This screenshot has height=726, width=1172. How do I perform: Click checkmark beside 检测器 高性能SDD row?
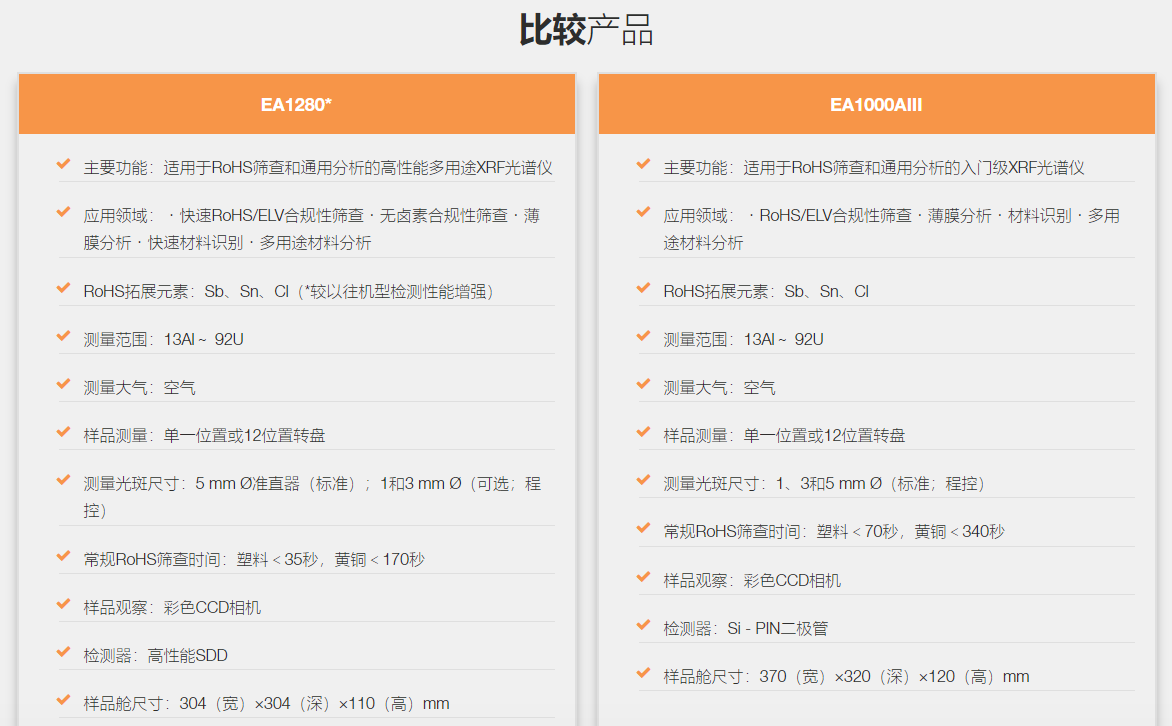pos(64,652)
